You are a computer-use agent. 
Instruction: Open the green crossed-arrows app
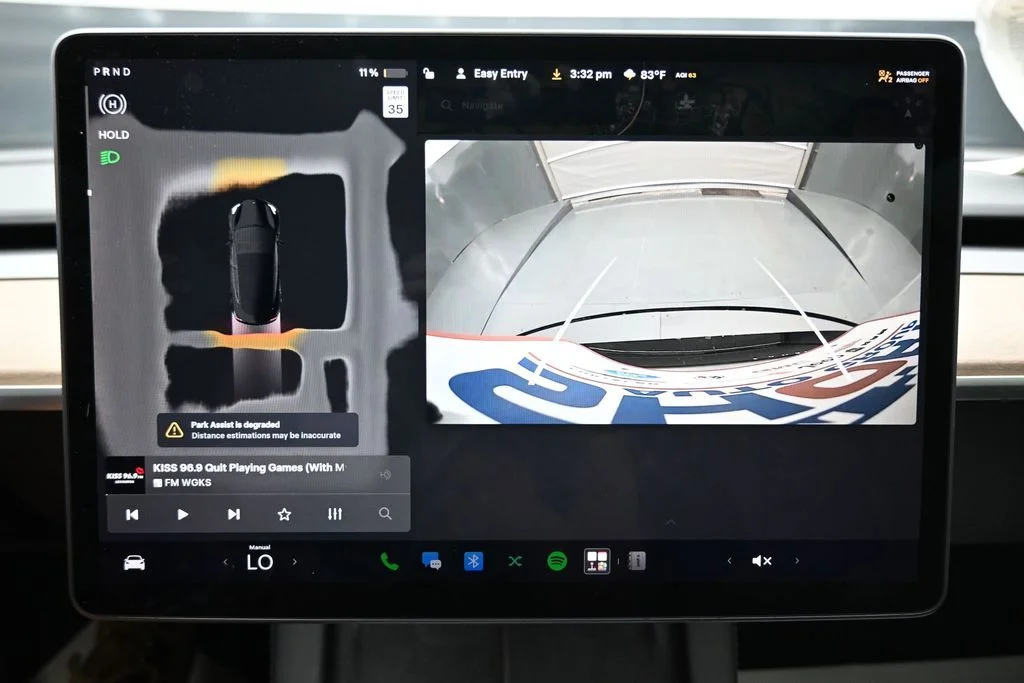click(515, 561)
